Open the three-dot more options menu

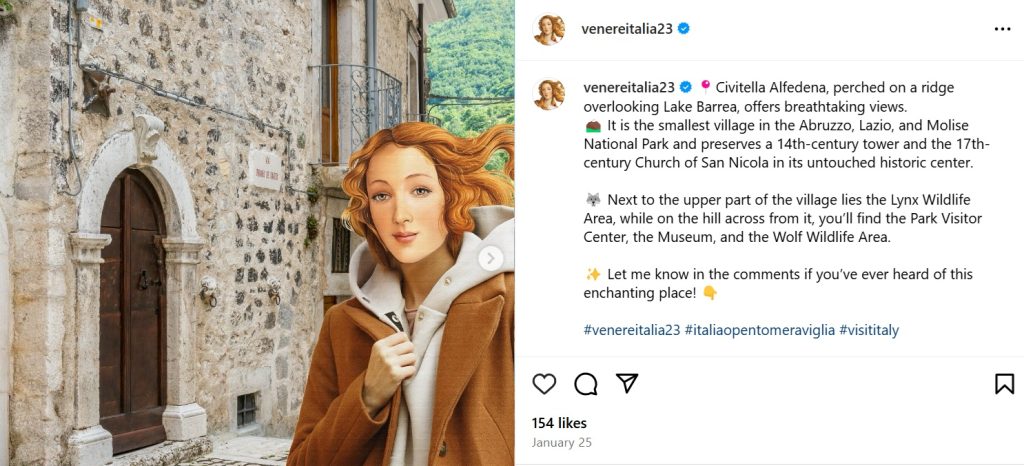(x=1002, y=29)
